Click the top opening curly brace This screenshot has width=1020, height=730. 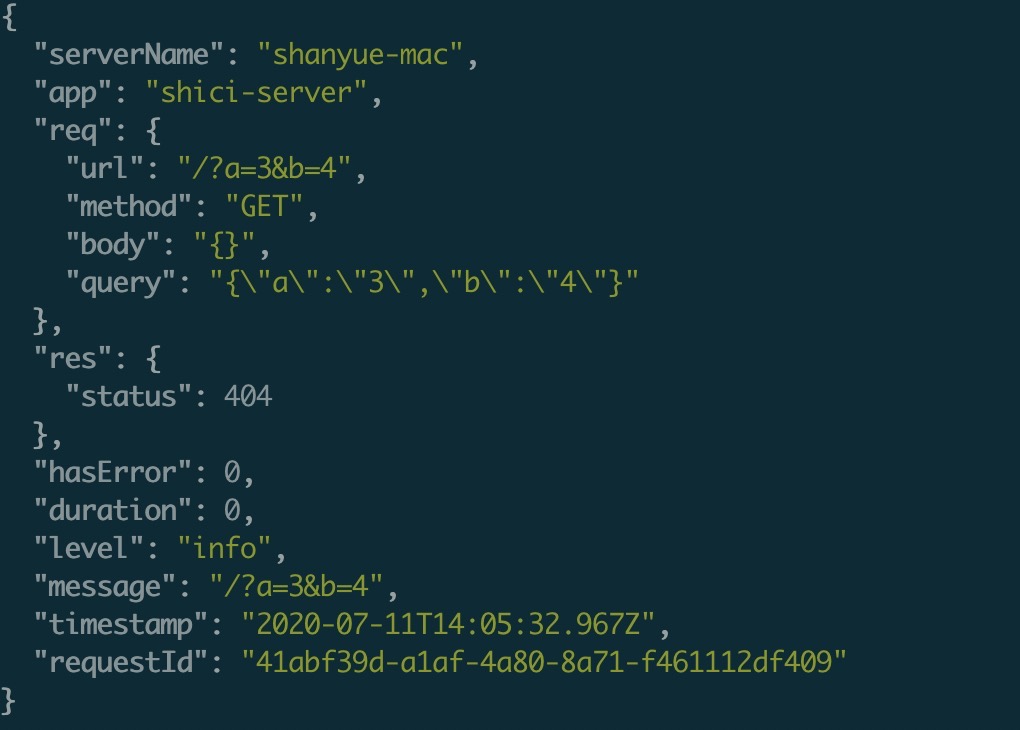coord(10,18)
